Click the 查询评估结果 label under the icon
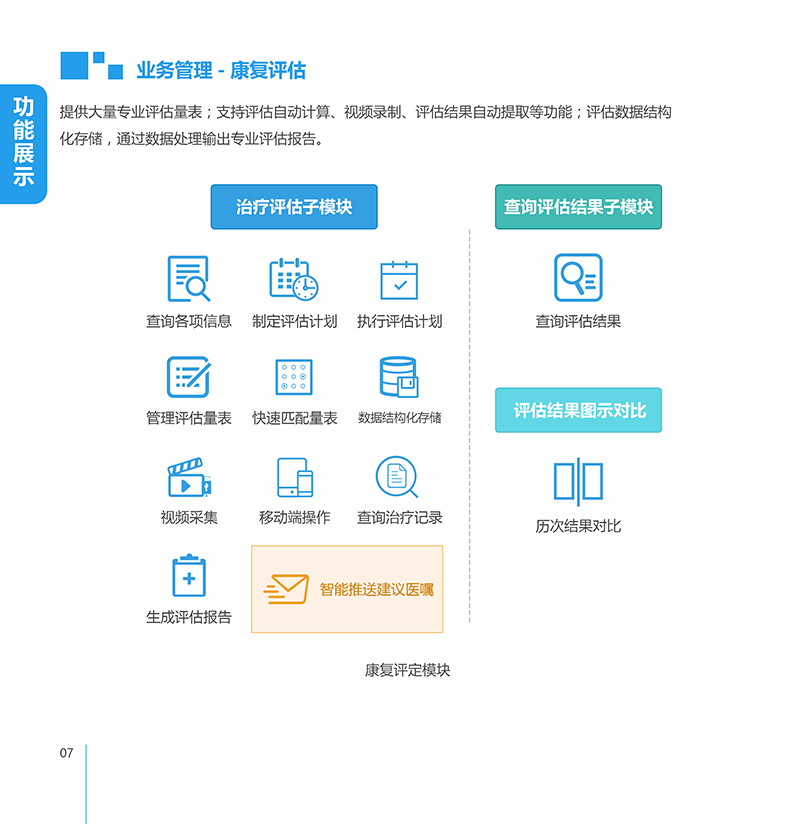 point(578,321)
